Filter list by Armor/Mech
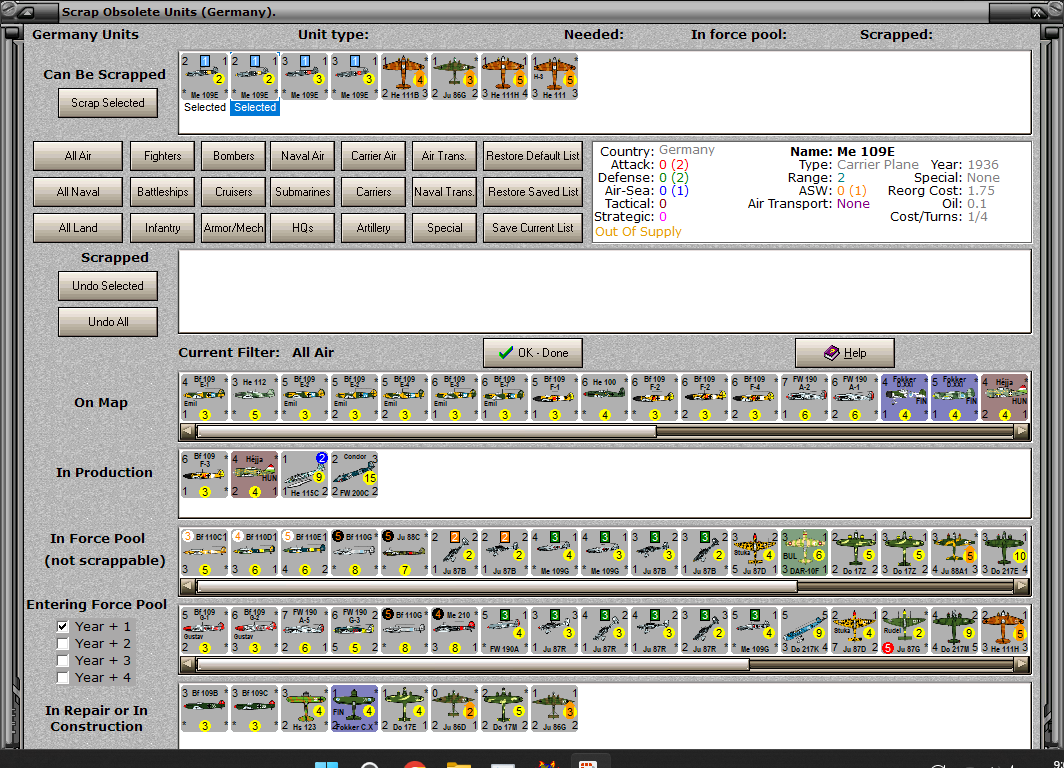This screenshot has height=768, width=1064. point(233,228)
